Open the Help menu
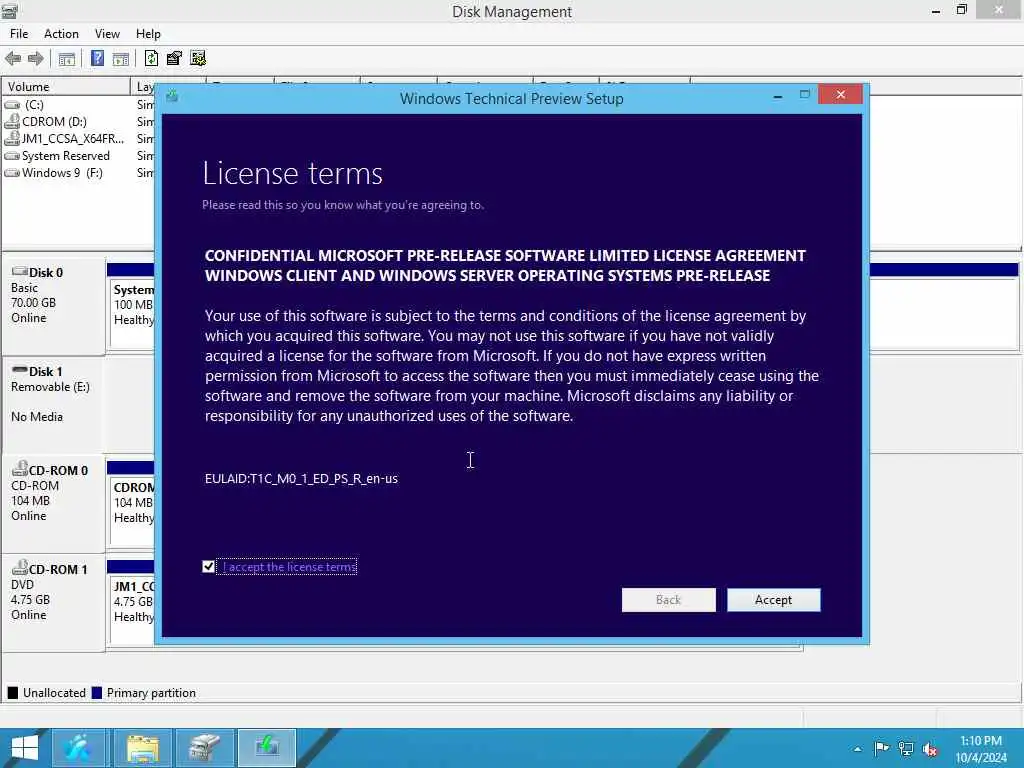 (x=148, y=34)
